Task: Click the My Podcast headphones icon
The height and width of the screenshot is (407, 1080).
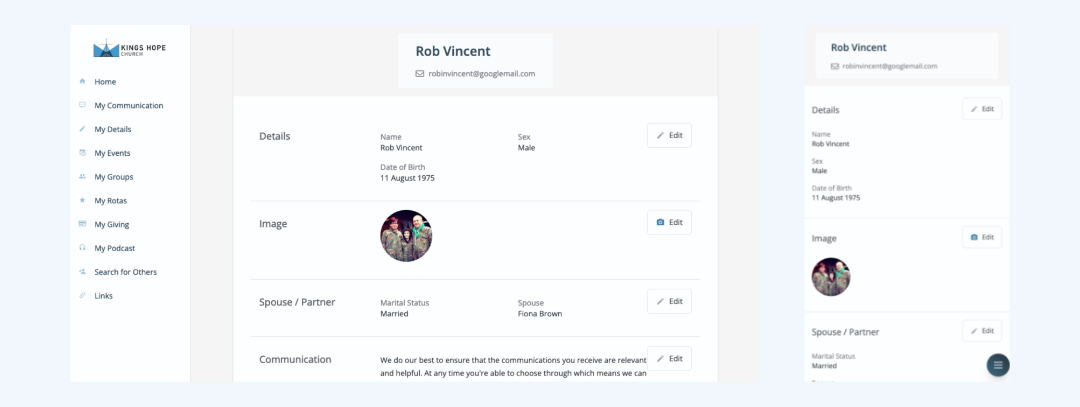Action: [83, 248]
